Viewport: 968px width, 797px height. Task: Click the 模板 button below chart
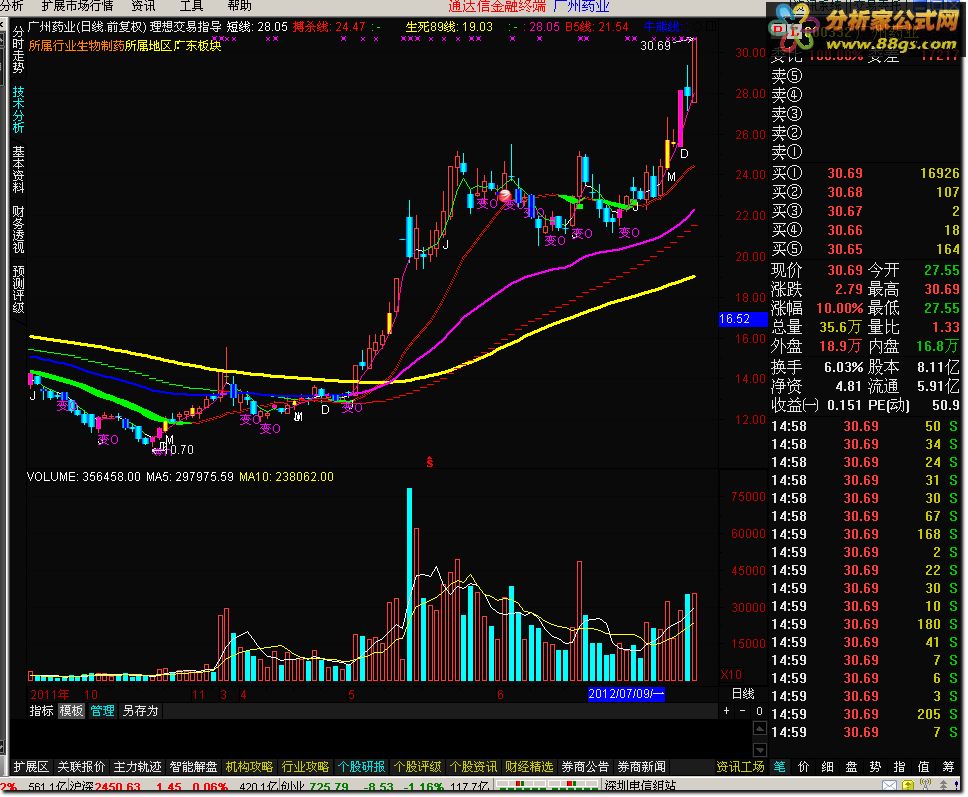pyautogui.click(x=72, y=711)
